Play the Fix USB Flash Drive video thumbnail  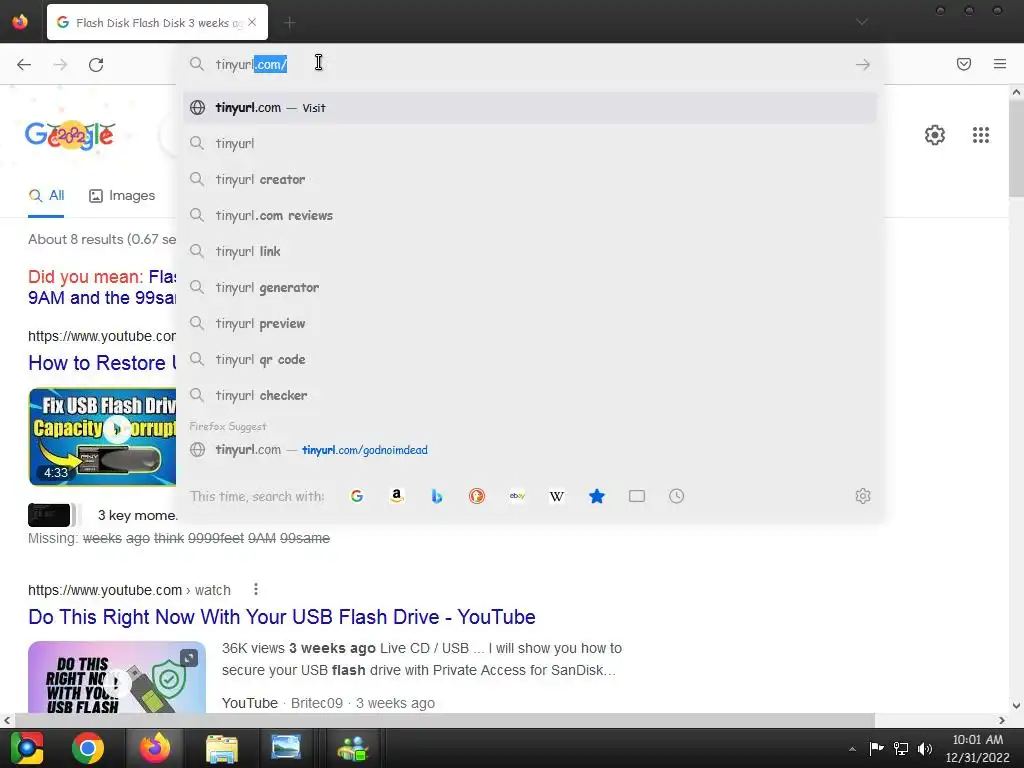(x=103, y=437)
